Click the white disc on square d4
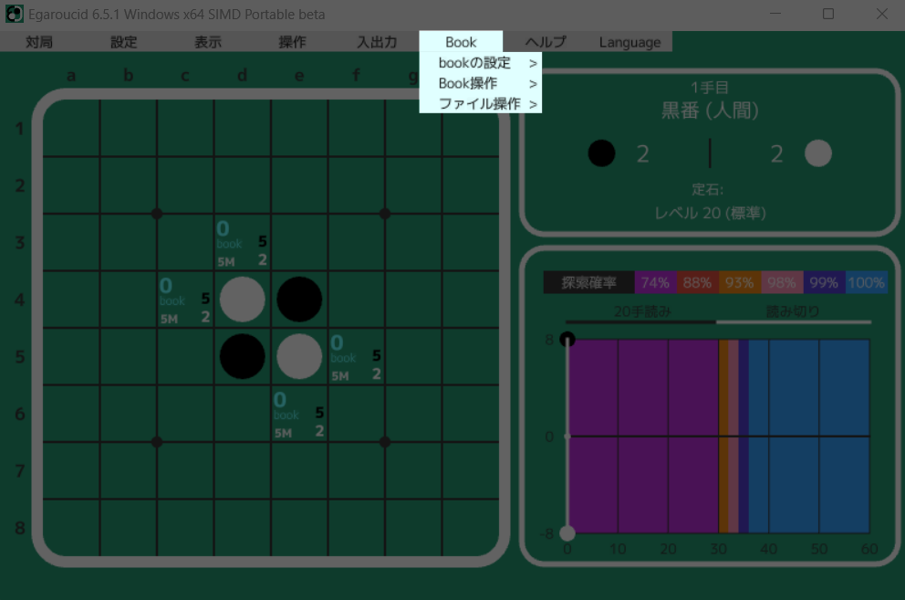The height and width of the screenshot is (600, 905). [x=242, y=299]
